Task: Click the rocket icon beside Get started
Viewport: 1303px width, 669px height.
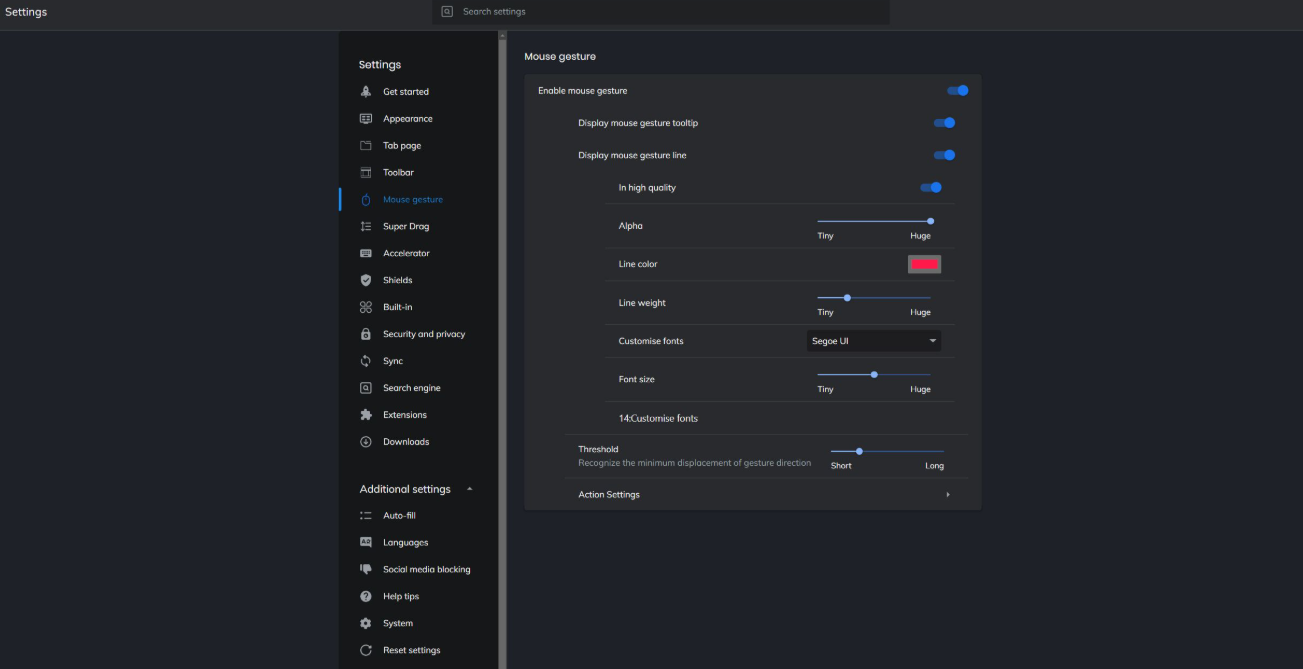Action: (366, 92)
